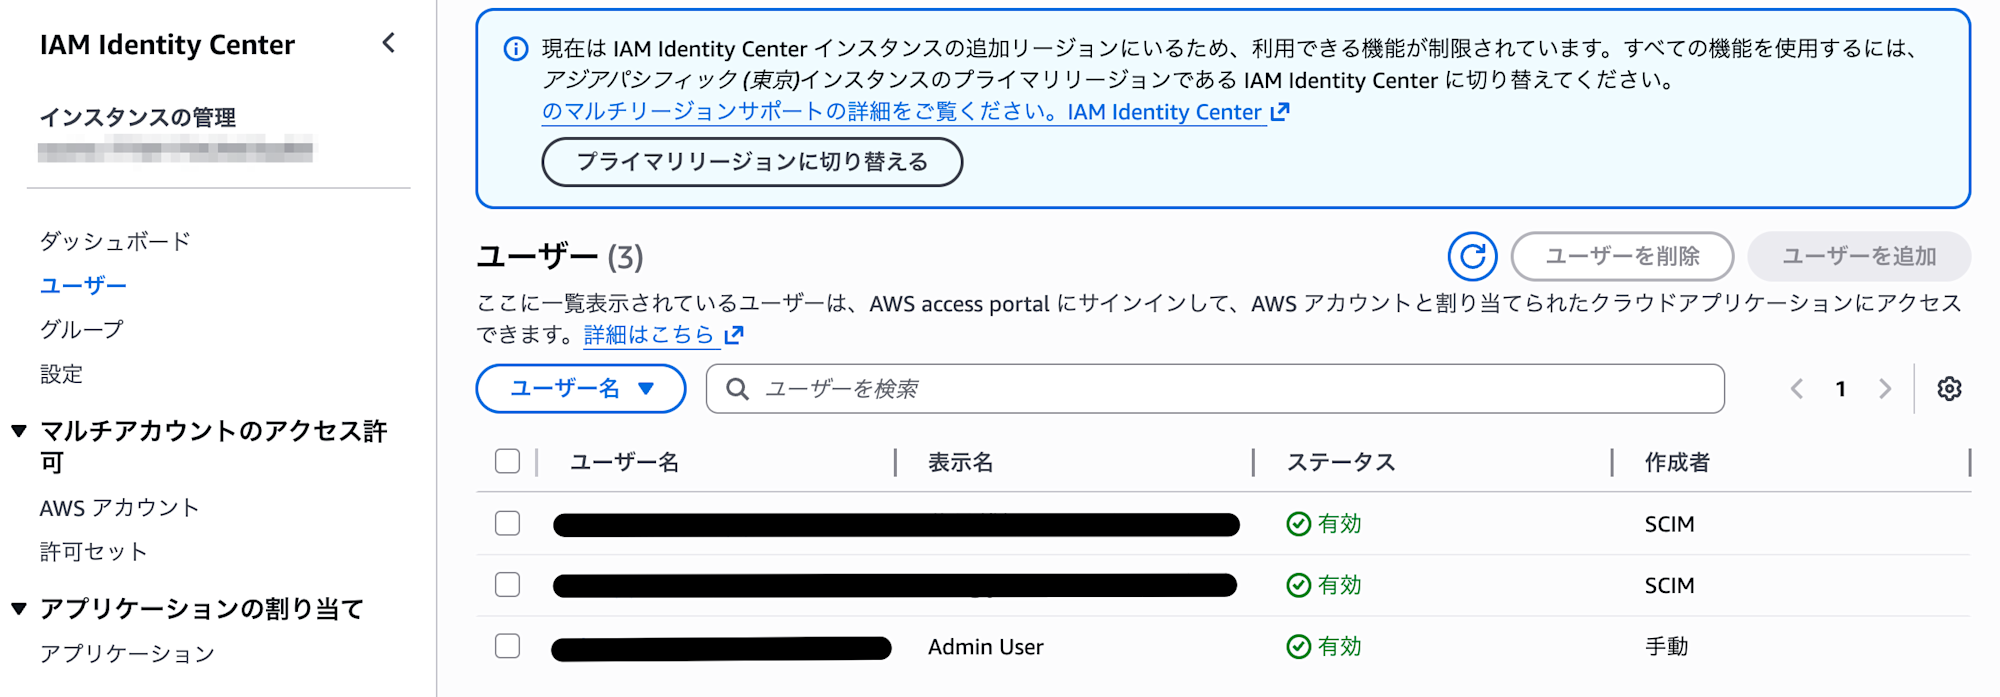
Task: Collapse the マルチアカウントのアクセス許可 section
Action: pos(19,431)
